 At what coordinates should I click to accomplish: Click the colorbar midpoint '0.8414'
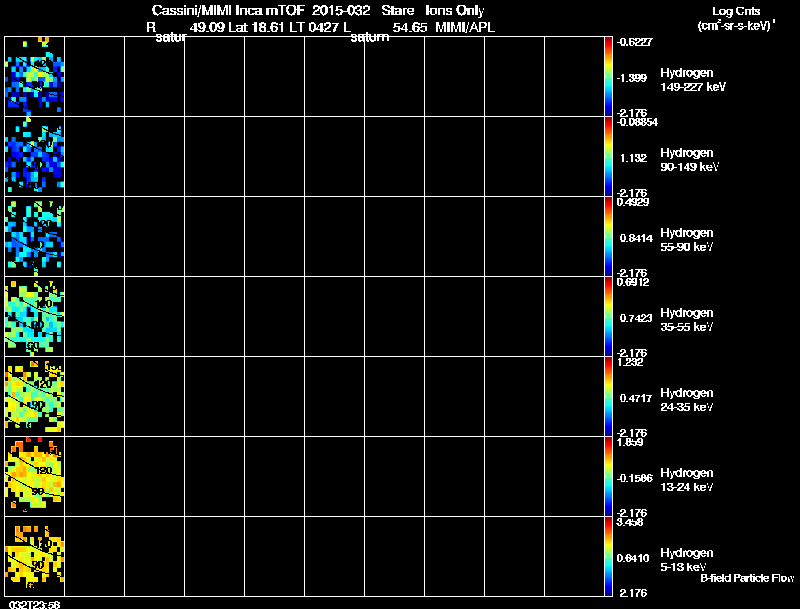pos(636,238)
